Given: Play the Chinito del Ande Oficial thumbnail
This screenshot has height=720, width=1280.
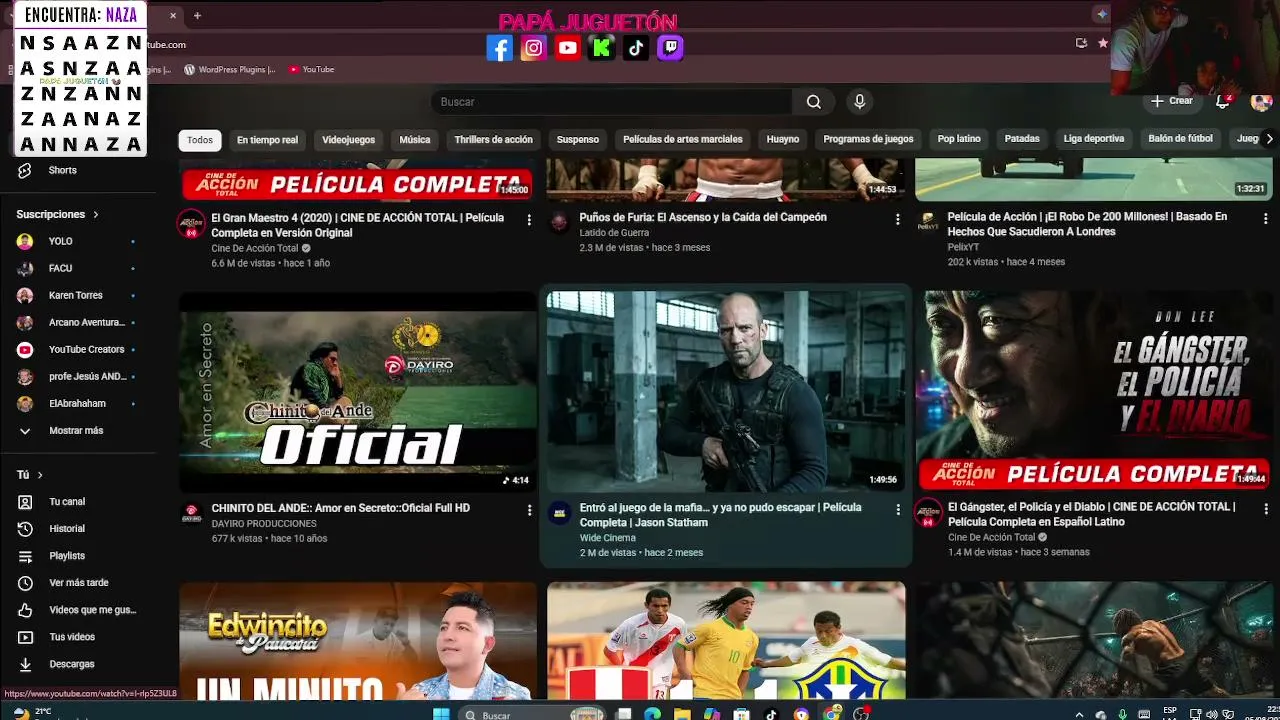Looking at the screenshot, I should click(x=357, y=392).
